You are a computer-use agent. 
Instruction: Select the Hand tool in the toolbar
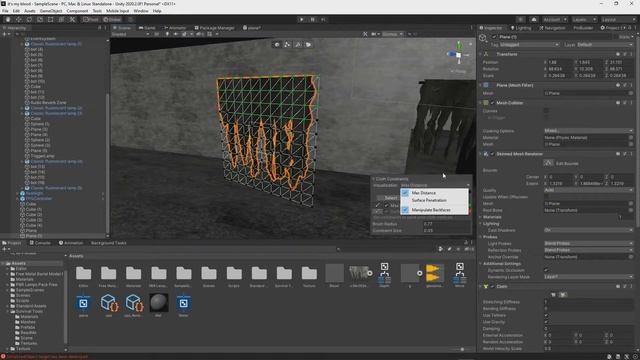click(8, 19)
